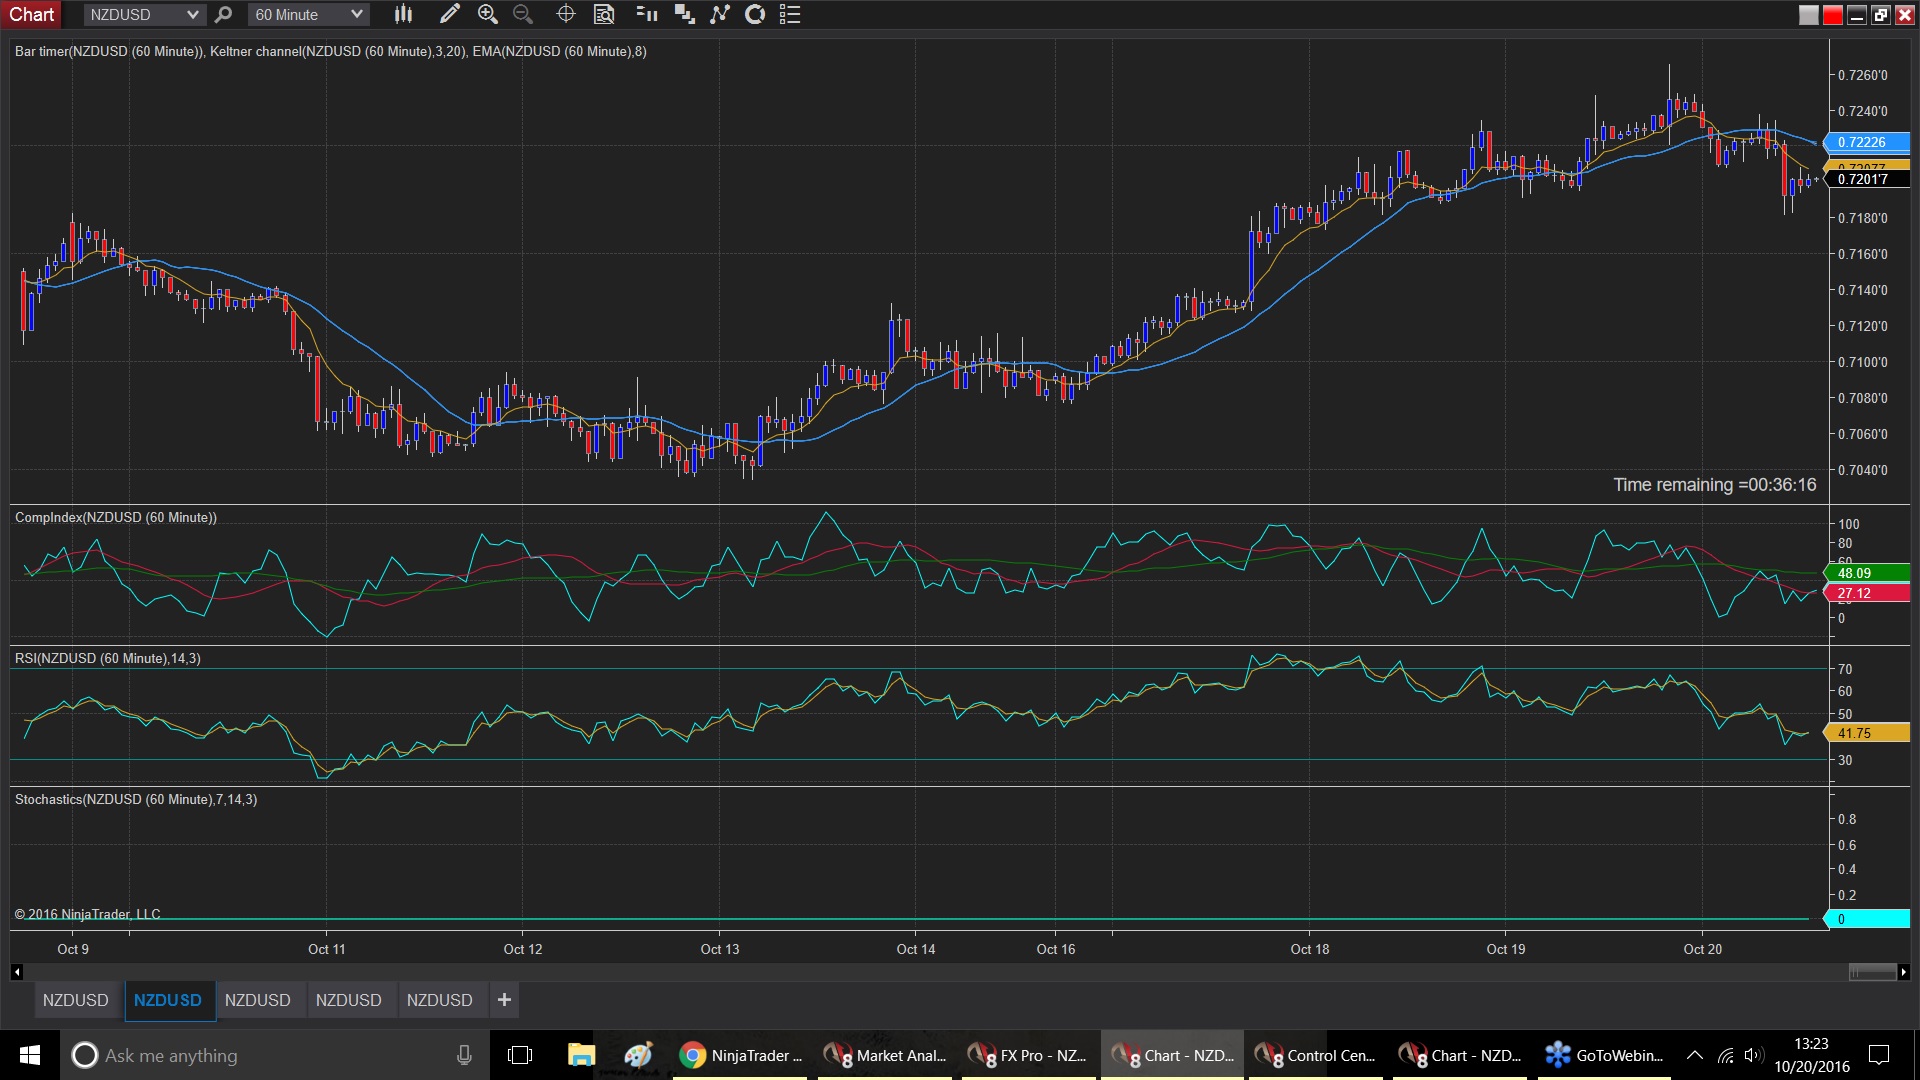This screenshot has height=1080, width=1920.
Task: Switch to the last NZDUSD tab
Action: (x=439, y=1000)
